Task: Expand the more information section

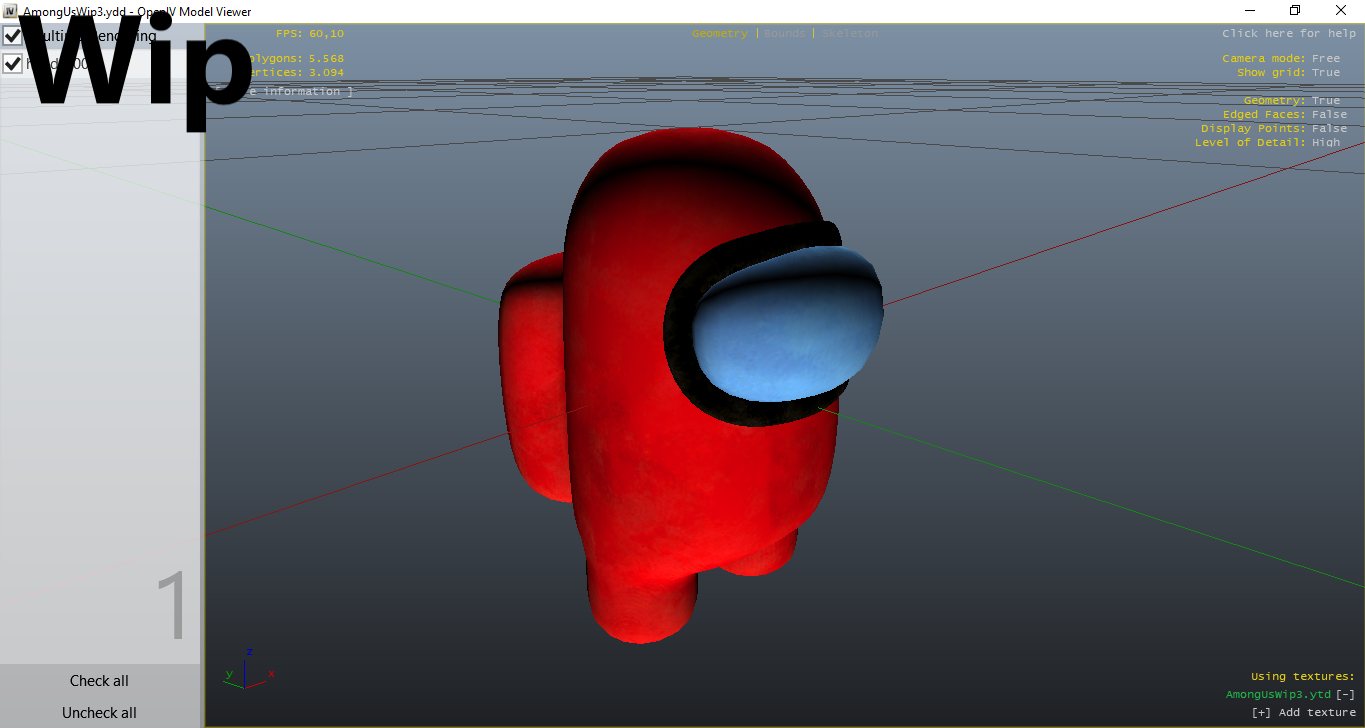Action: [x=283, y=92]
